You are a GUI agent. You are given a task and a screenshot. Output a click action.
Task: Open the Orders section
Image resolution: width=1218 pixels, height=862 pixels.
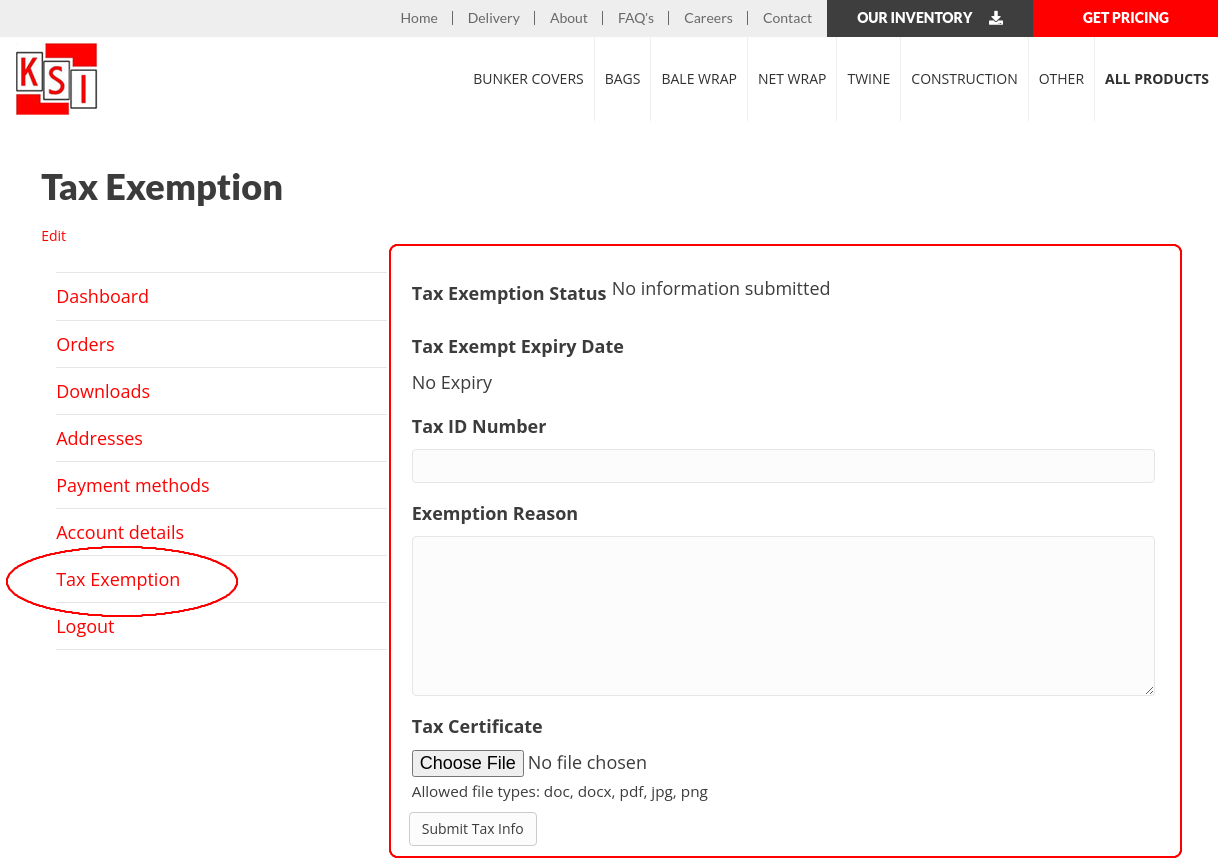click(85, 344)
